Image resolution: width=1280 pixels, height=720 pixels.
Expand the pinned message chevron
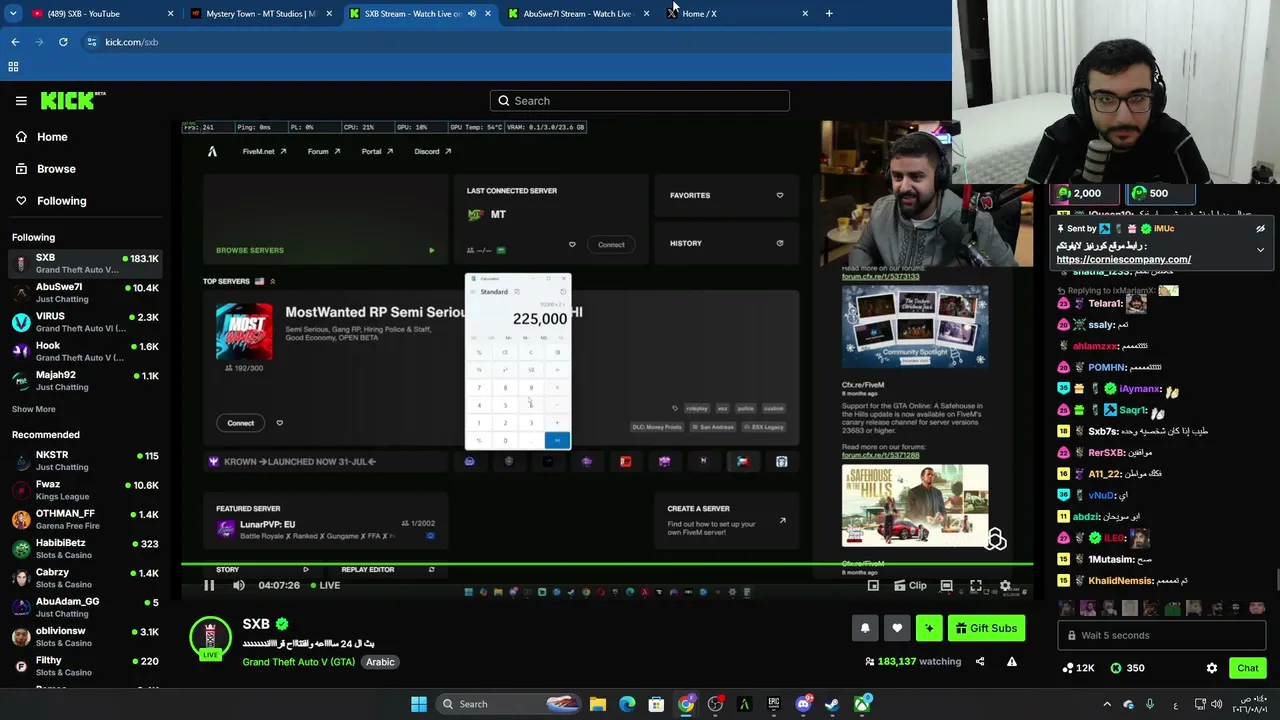coord(1260,250)
